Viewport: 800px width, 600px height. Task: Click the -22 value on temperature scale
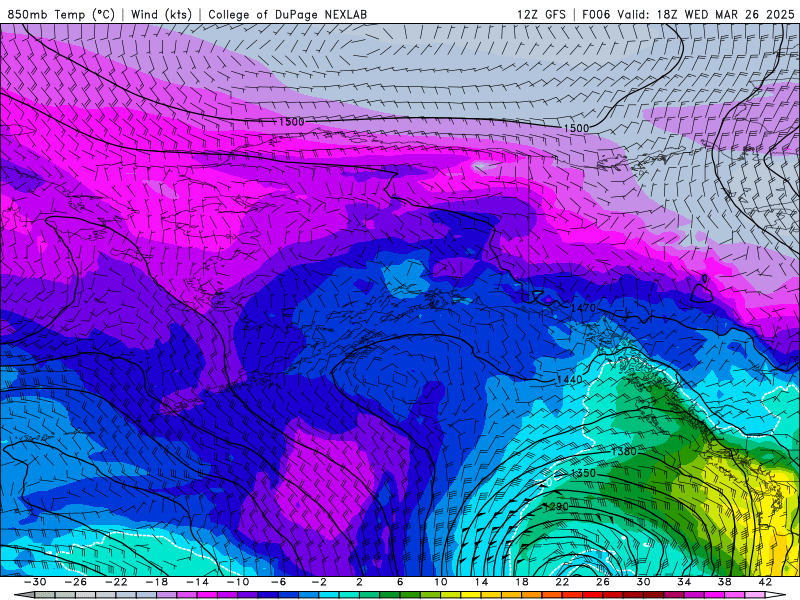tap(116, 582)
